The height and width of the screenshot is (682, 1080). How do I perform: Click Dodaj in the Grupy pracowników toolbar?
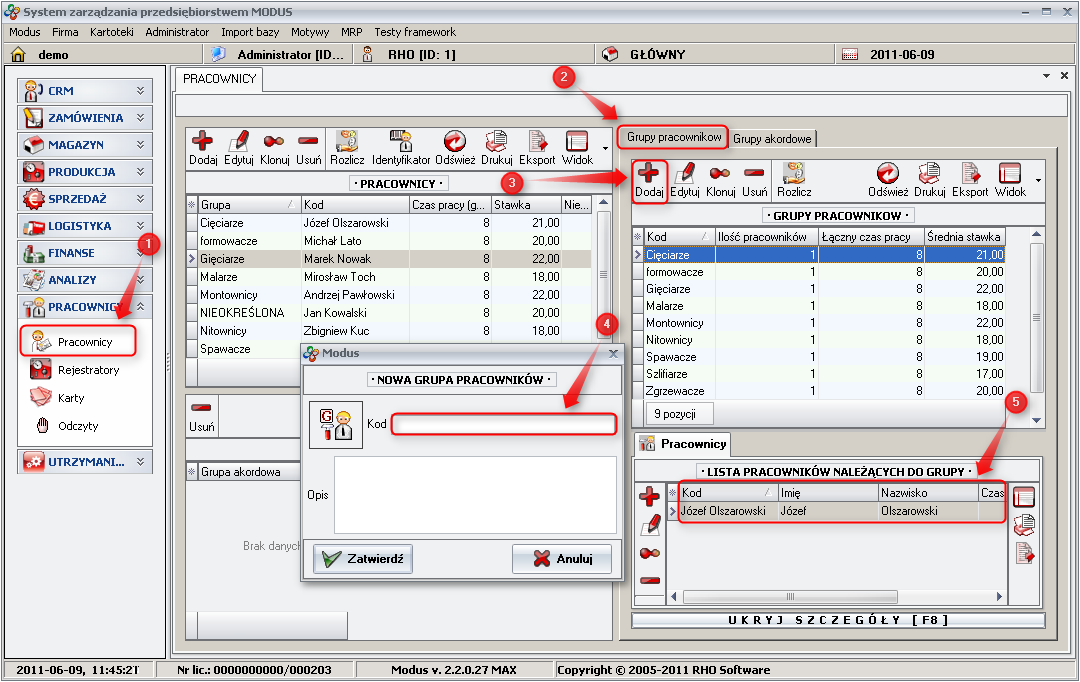tap(649, 180)
